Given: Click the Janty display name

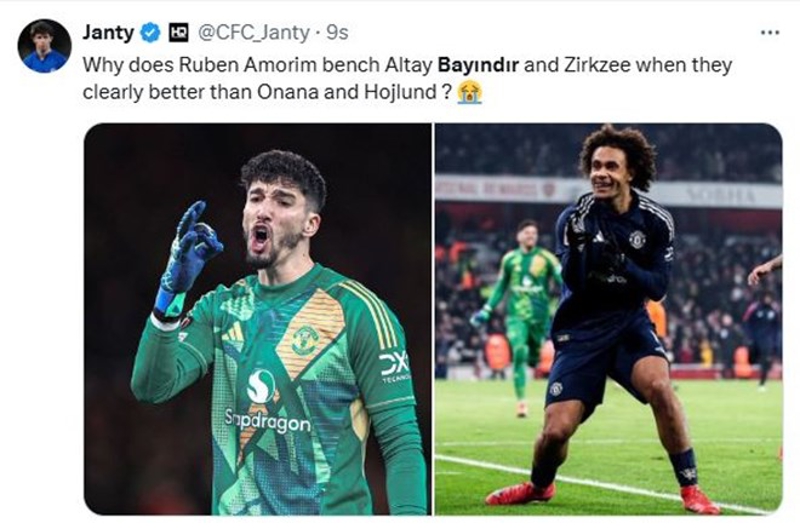Looking at the screenshot, I should [x=108, y=33].
